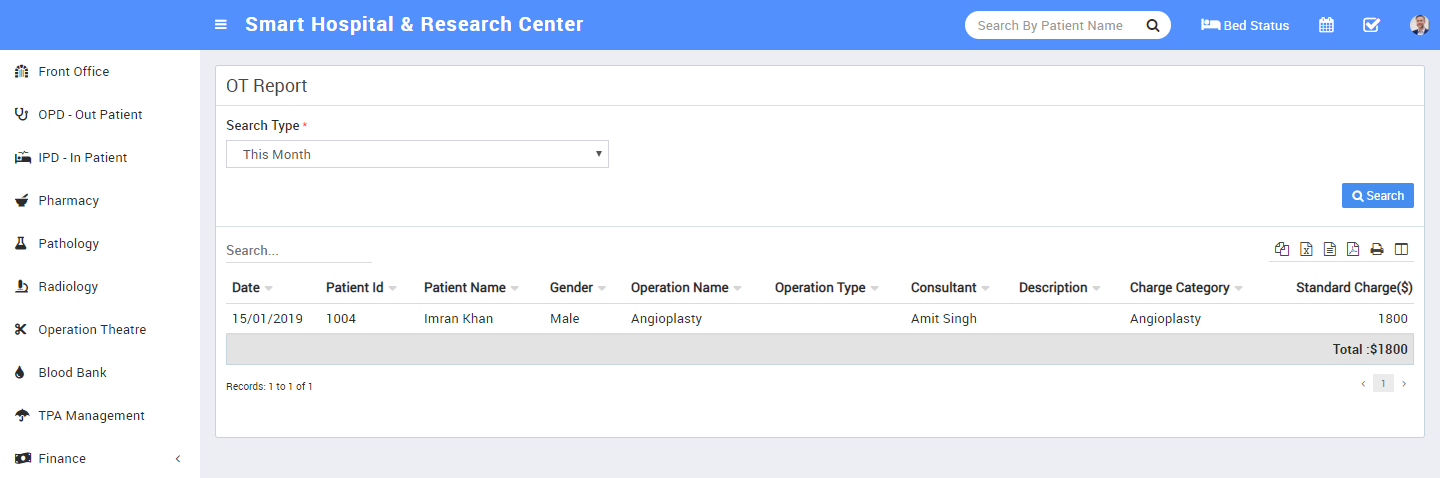Image resolution: width=1440 pixels, height=478 pixels.
Task: Open column visibility icon
Action: (1401, 249)
